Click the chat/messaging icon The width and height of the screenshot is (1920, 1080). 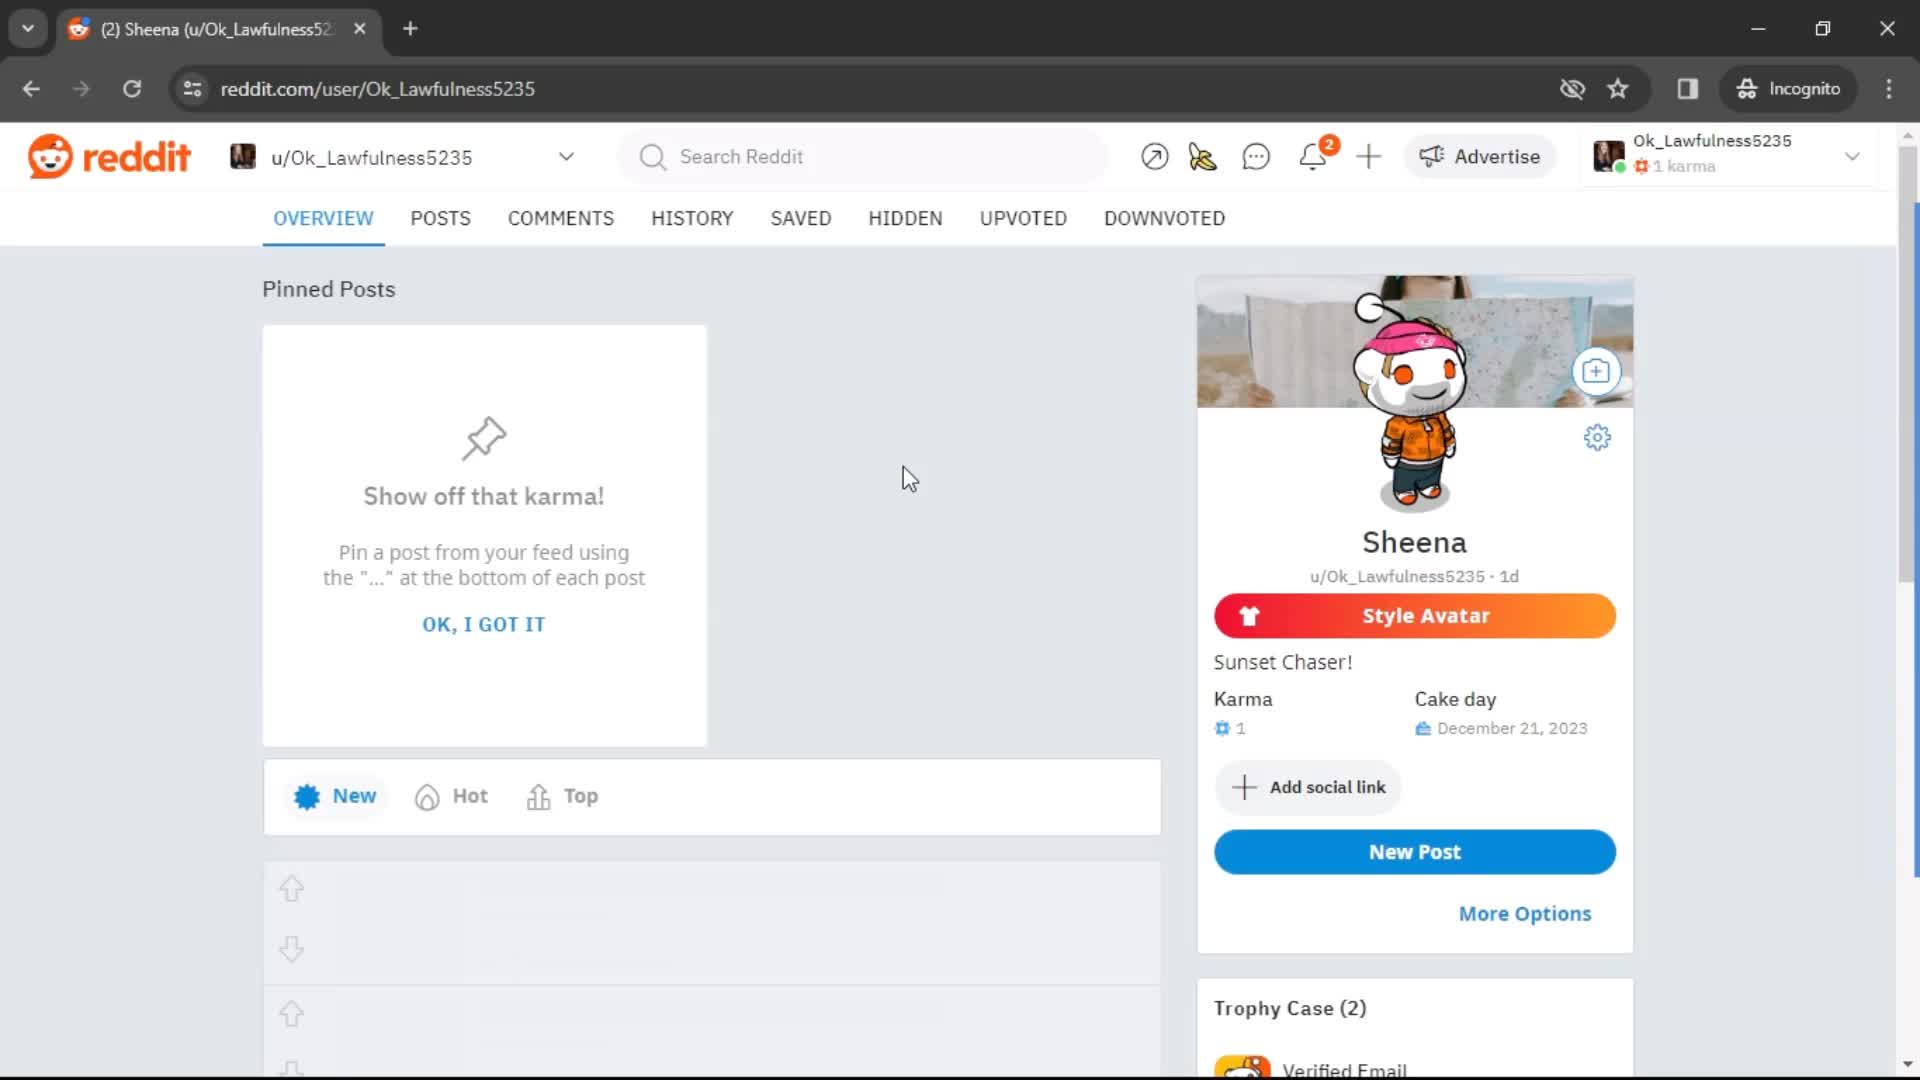point(1255,157)
